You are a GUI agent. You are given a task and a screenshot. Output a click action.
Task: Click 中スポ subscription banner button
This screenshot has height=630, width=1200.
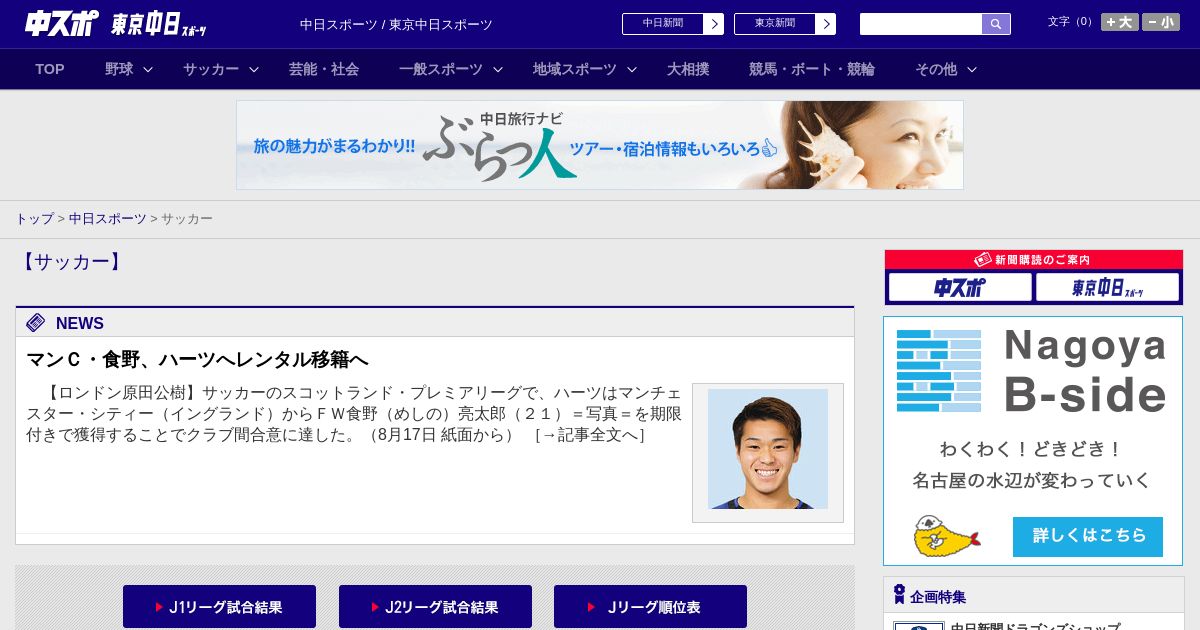pos(960,288)
